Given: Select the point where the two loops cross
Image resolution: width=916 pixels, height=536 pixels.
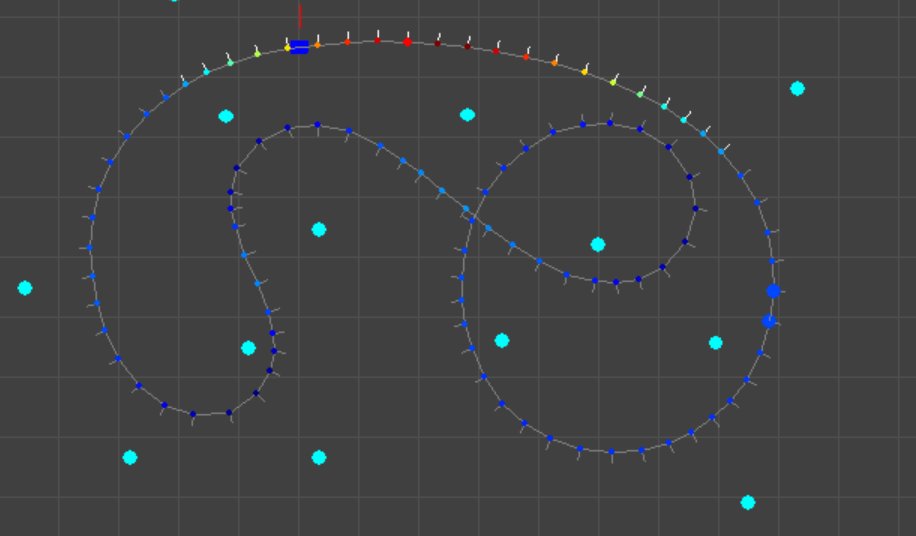Looking at the screenshot, I should click(x=472, y=217).
